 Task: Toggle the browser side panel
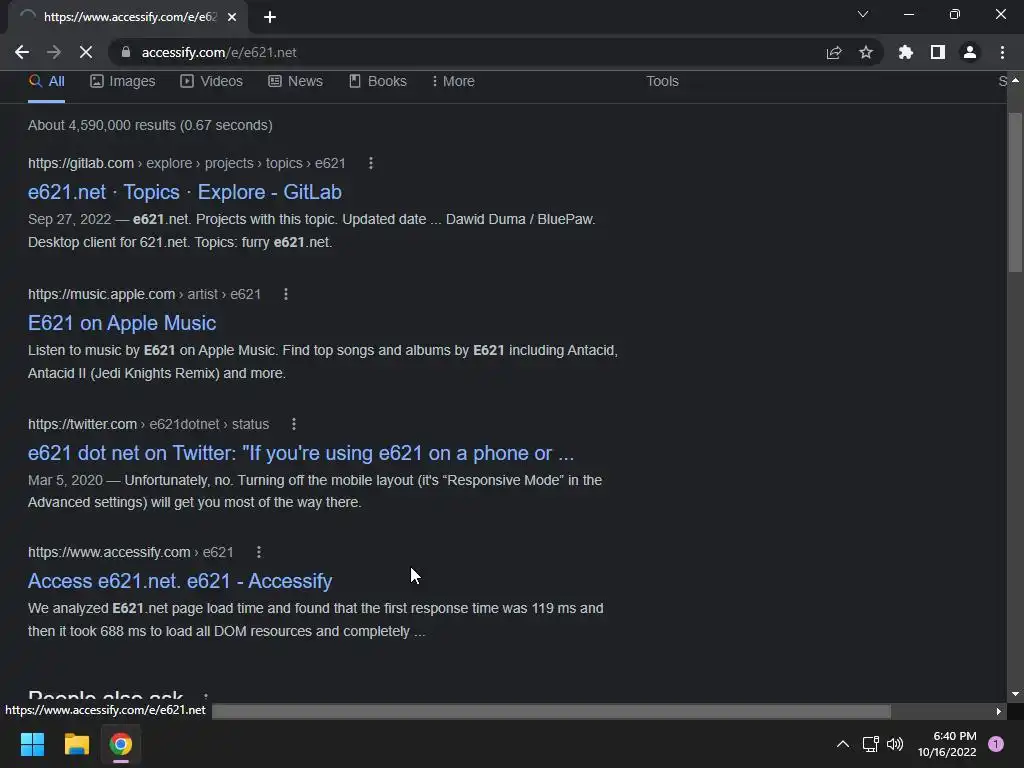point(938,52)
